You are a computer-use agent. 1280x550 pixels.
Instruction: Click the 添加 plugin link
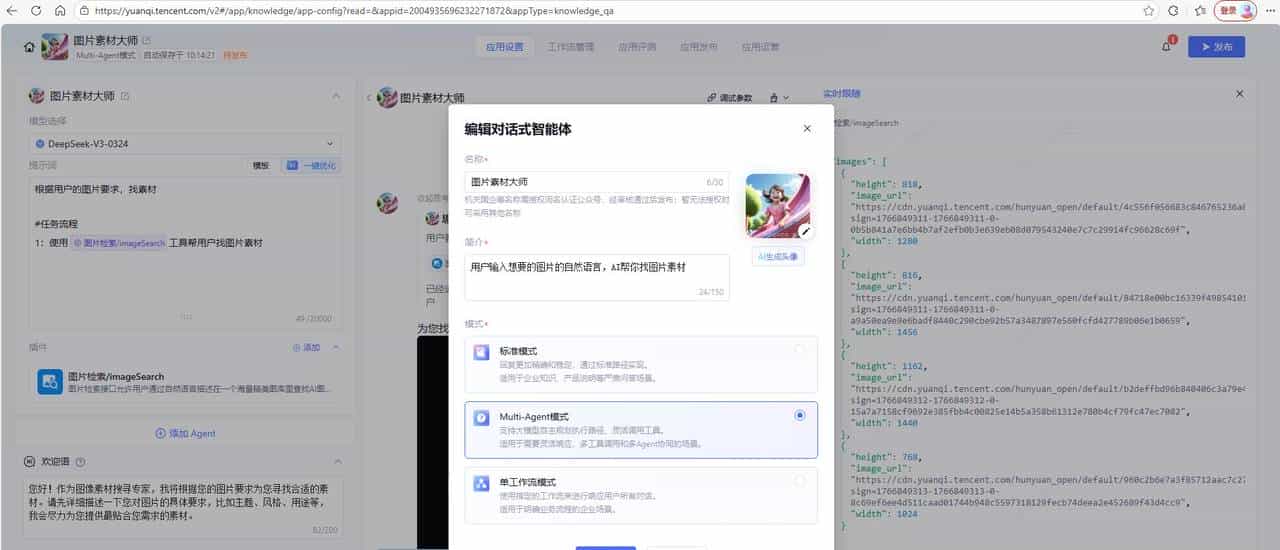pyautogui.click(x=306, y=347)
